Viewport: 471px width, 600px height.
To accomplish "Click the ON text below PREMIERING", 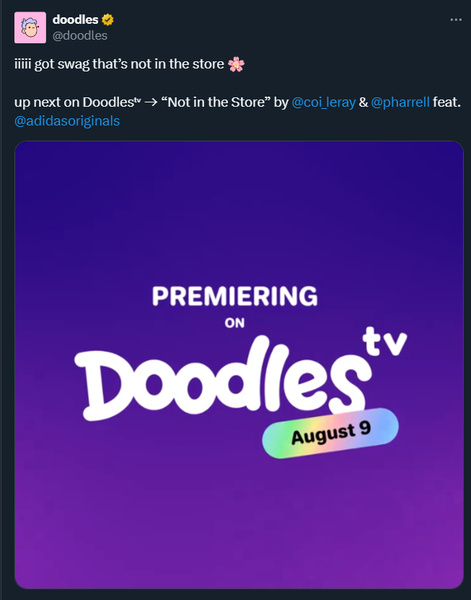I will (235, 323).
